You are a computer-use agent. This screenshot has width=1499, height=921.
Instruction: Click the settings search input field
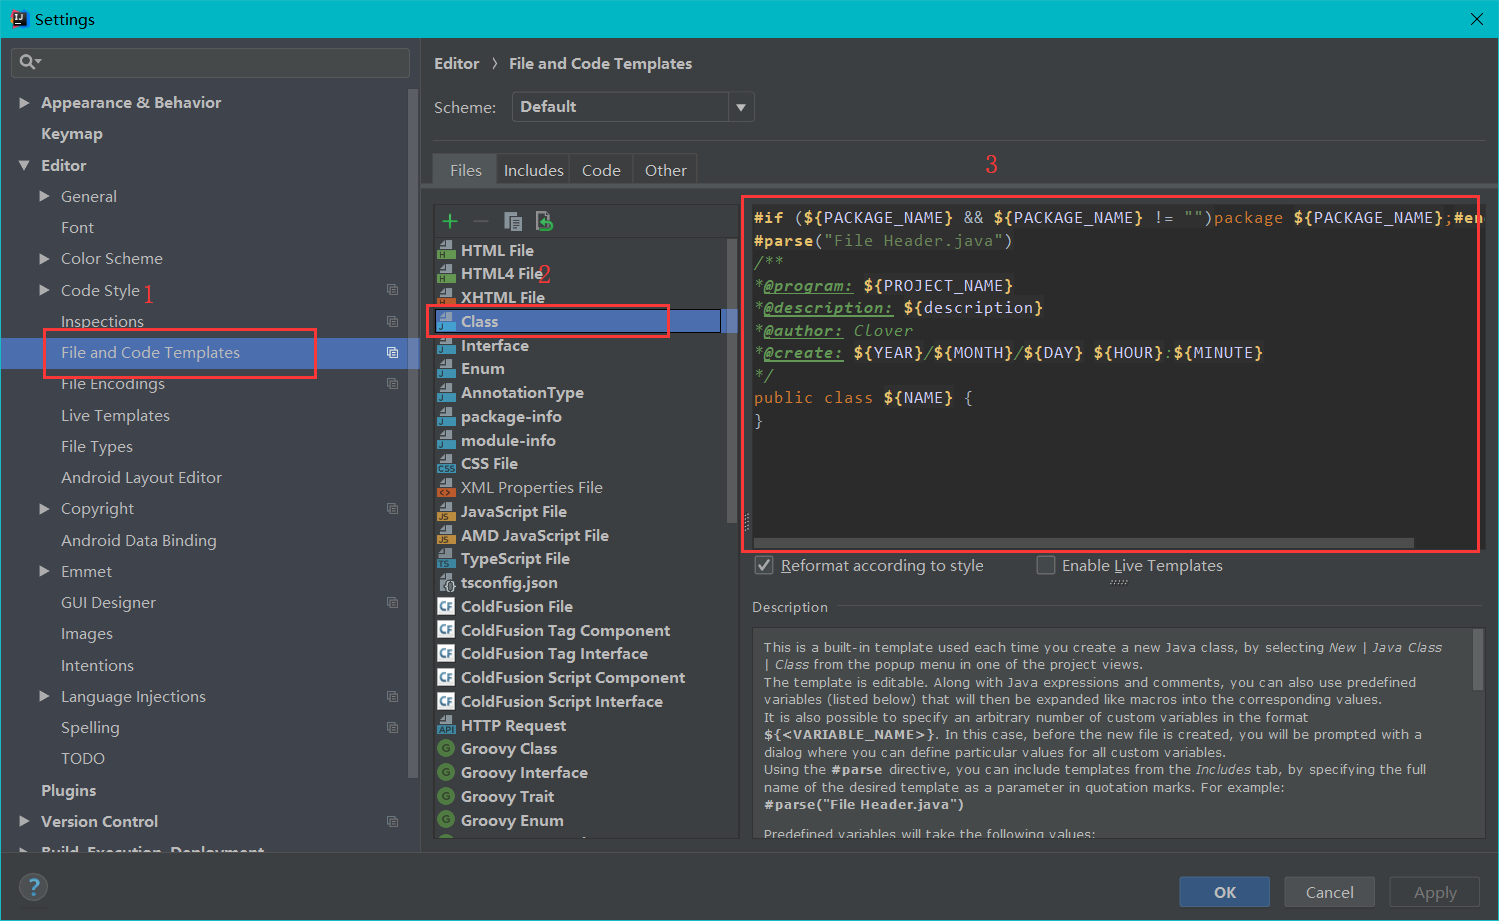[x=210, y=62]
